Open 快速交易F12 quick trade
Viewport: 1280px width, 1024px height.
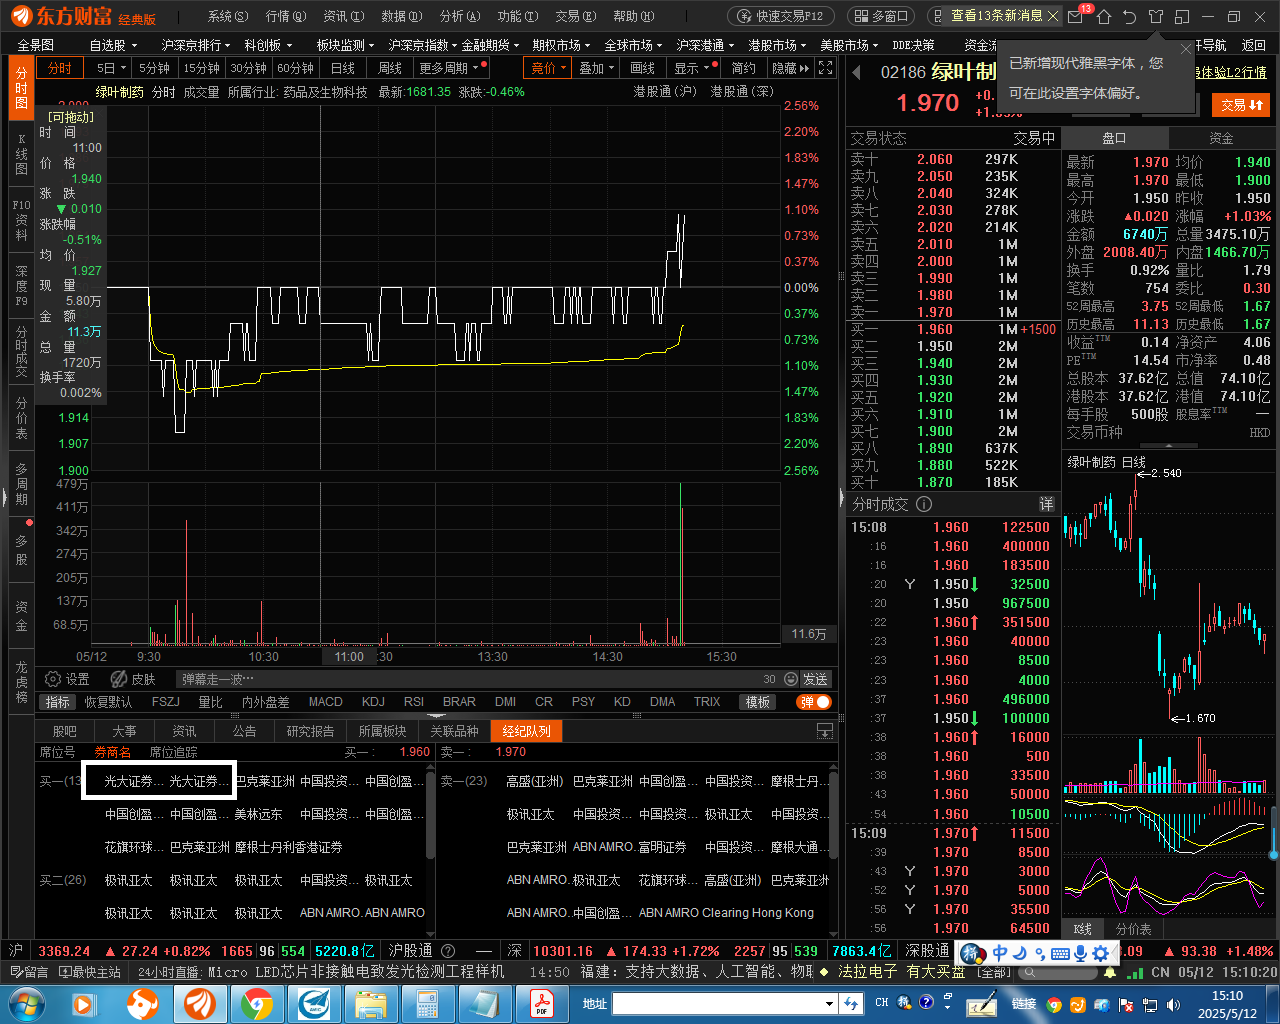pos(780,16)
